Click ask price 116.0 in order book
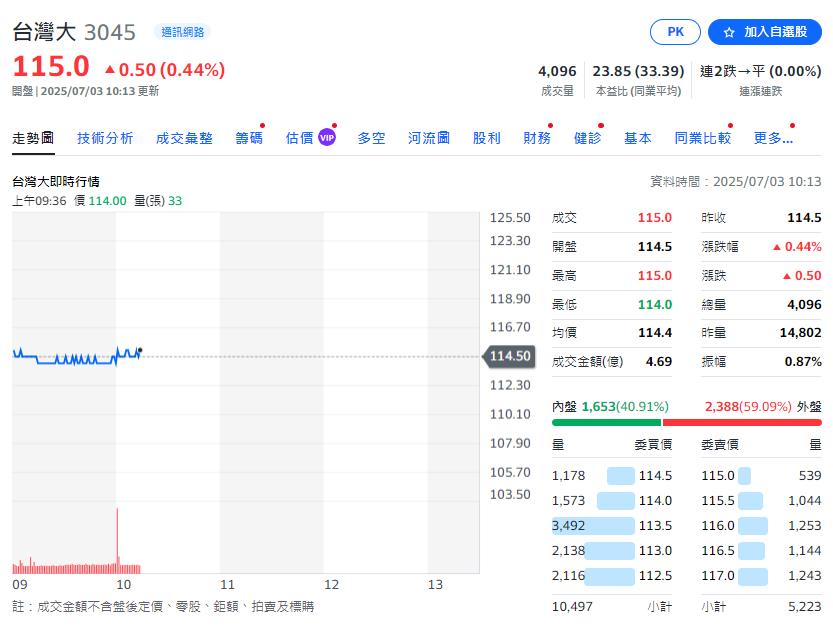Screen dimensions: 833x627 pyautogui.click(x=718, y=526)
